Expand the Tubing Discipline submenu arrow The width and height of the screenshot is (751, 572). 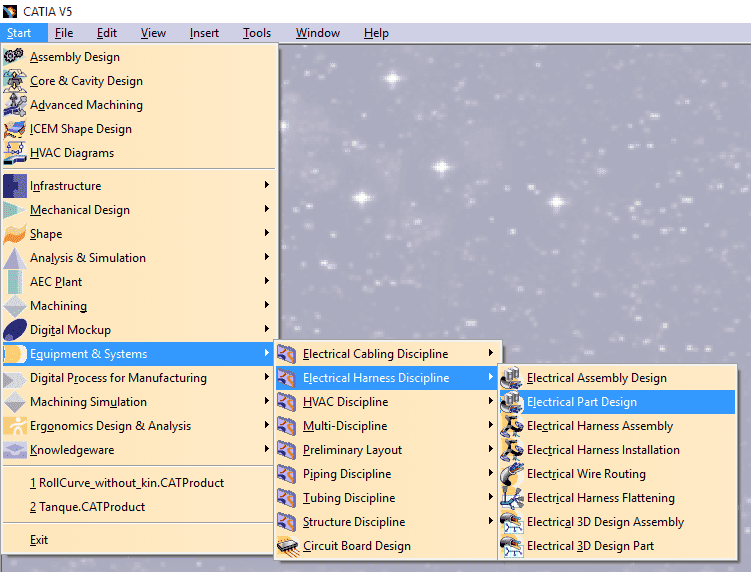tap(490, 497)
